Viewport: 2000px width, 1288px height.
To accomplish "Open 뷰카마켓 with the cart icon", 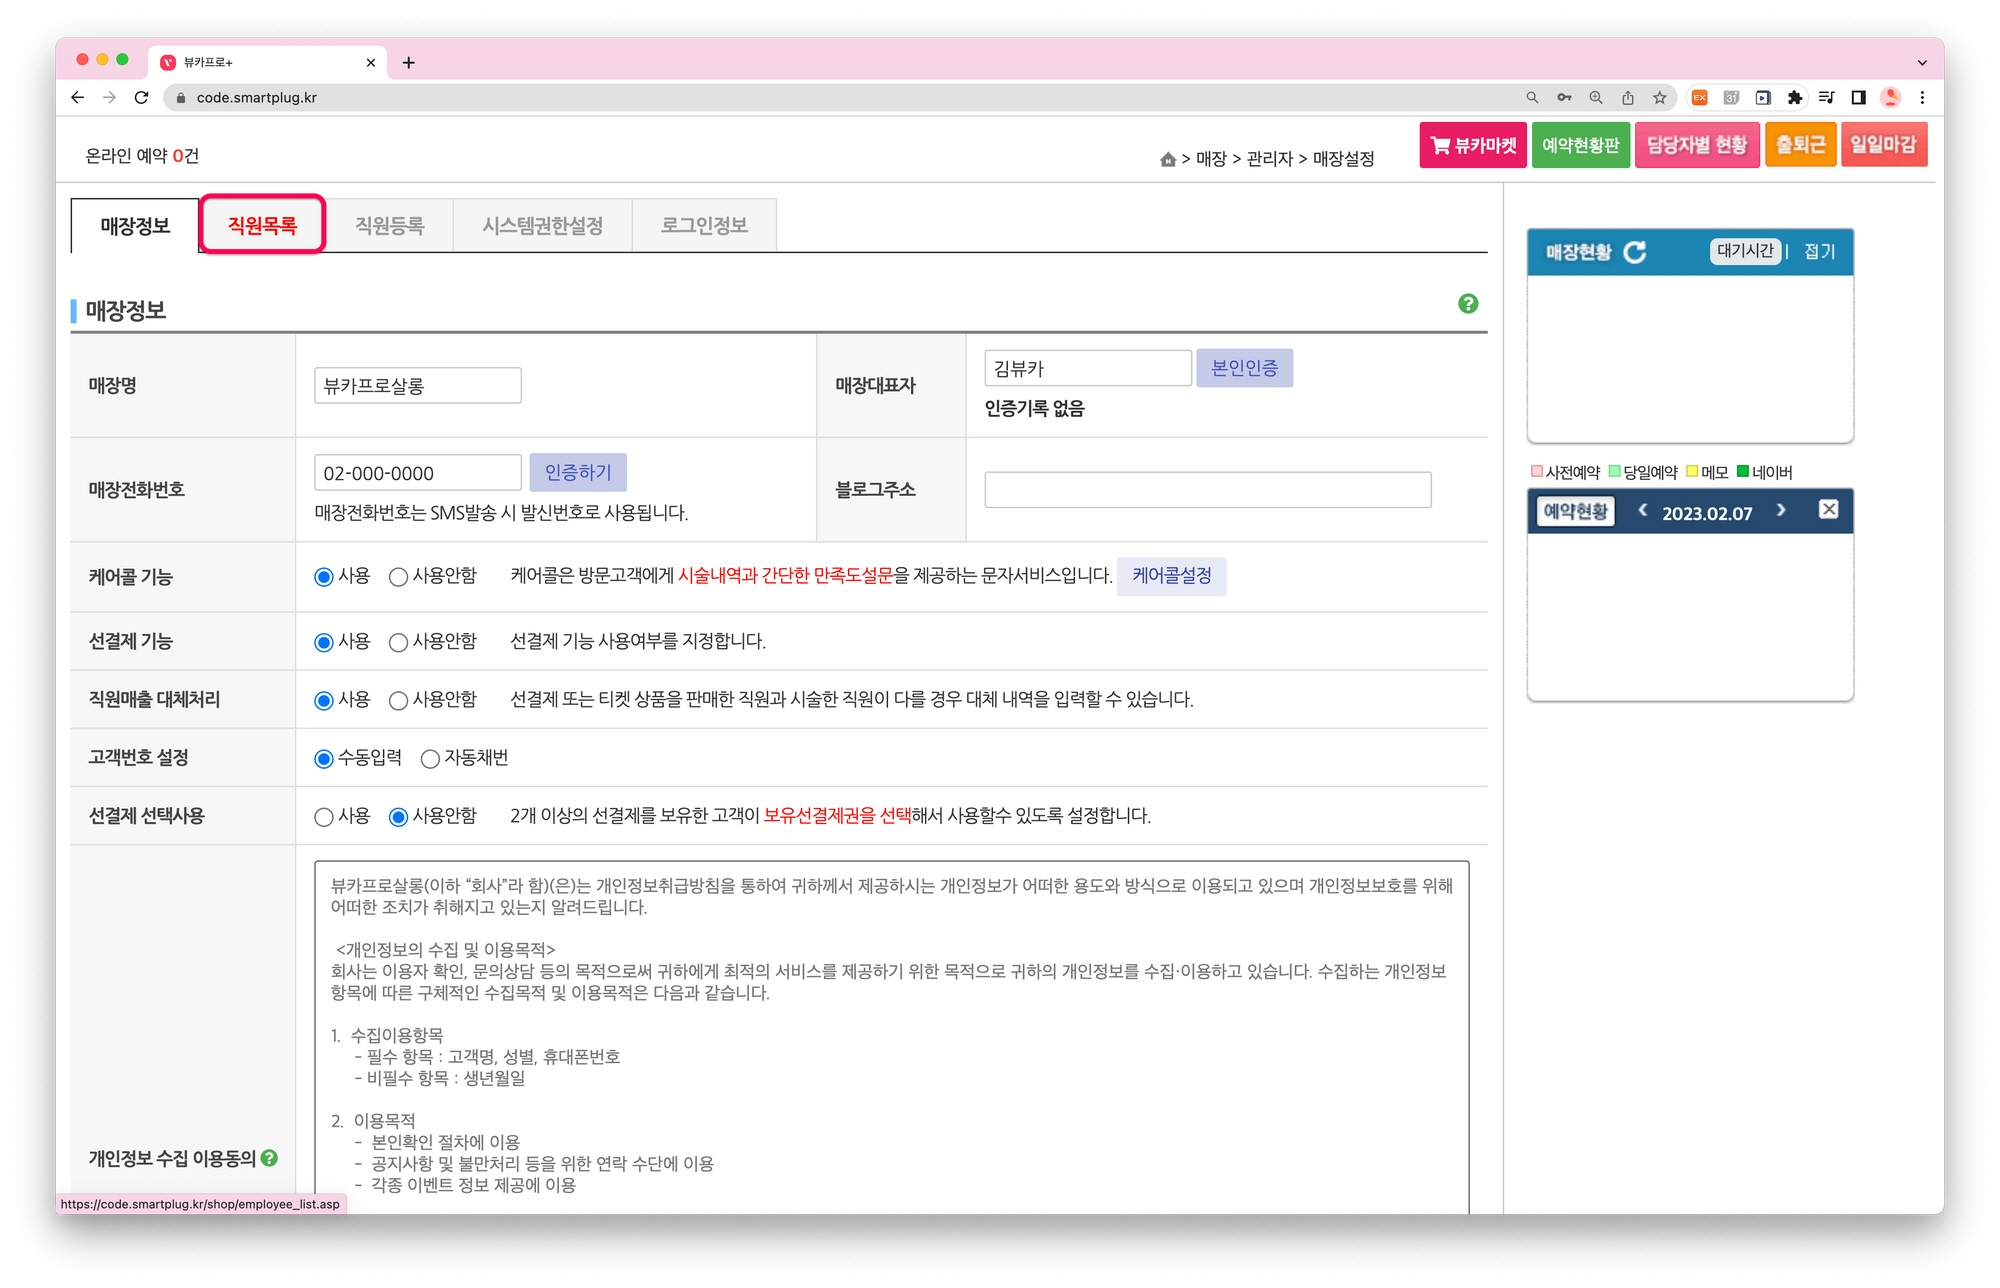I will (1472, 146).
